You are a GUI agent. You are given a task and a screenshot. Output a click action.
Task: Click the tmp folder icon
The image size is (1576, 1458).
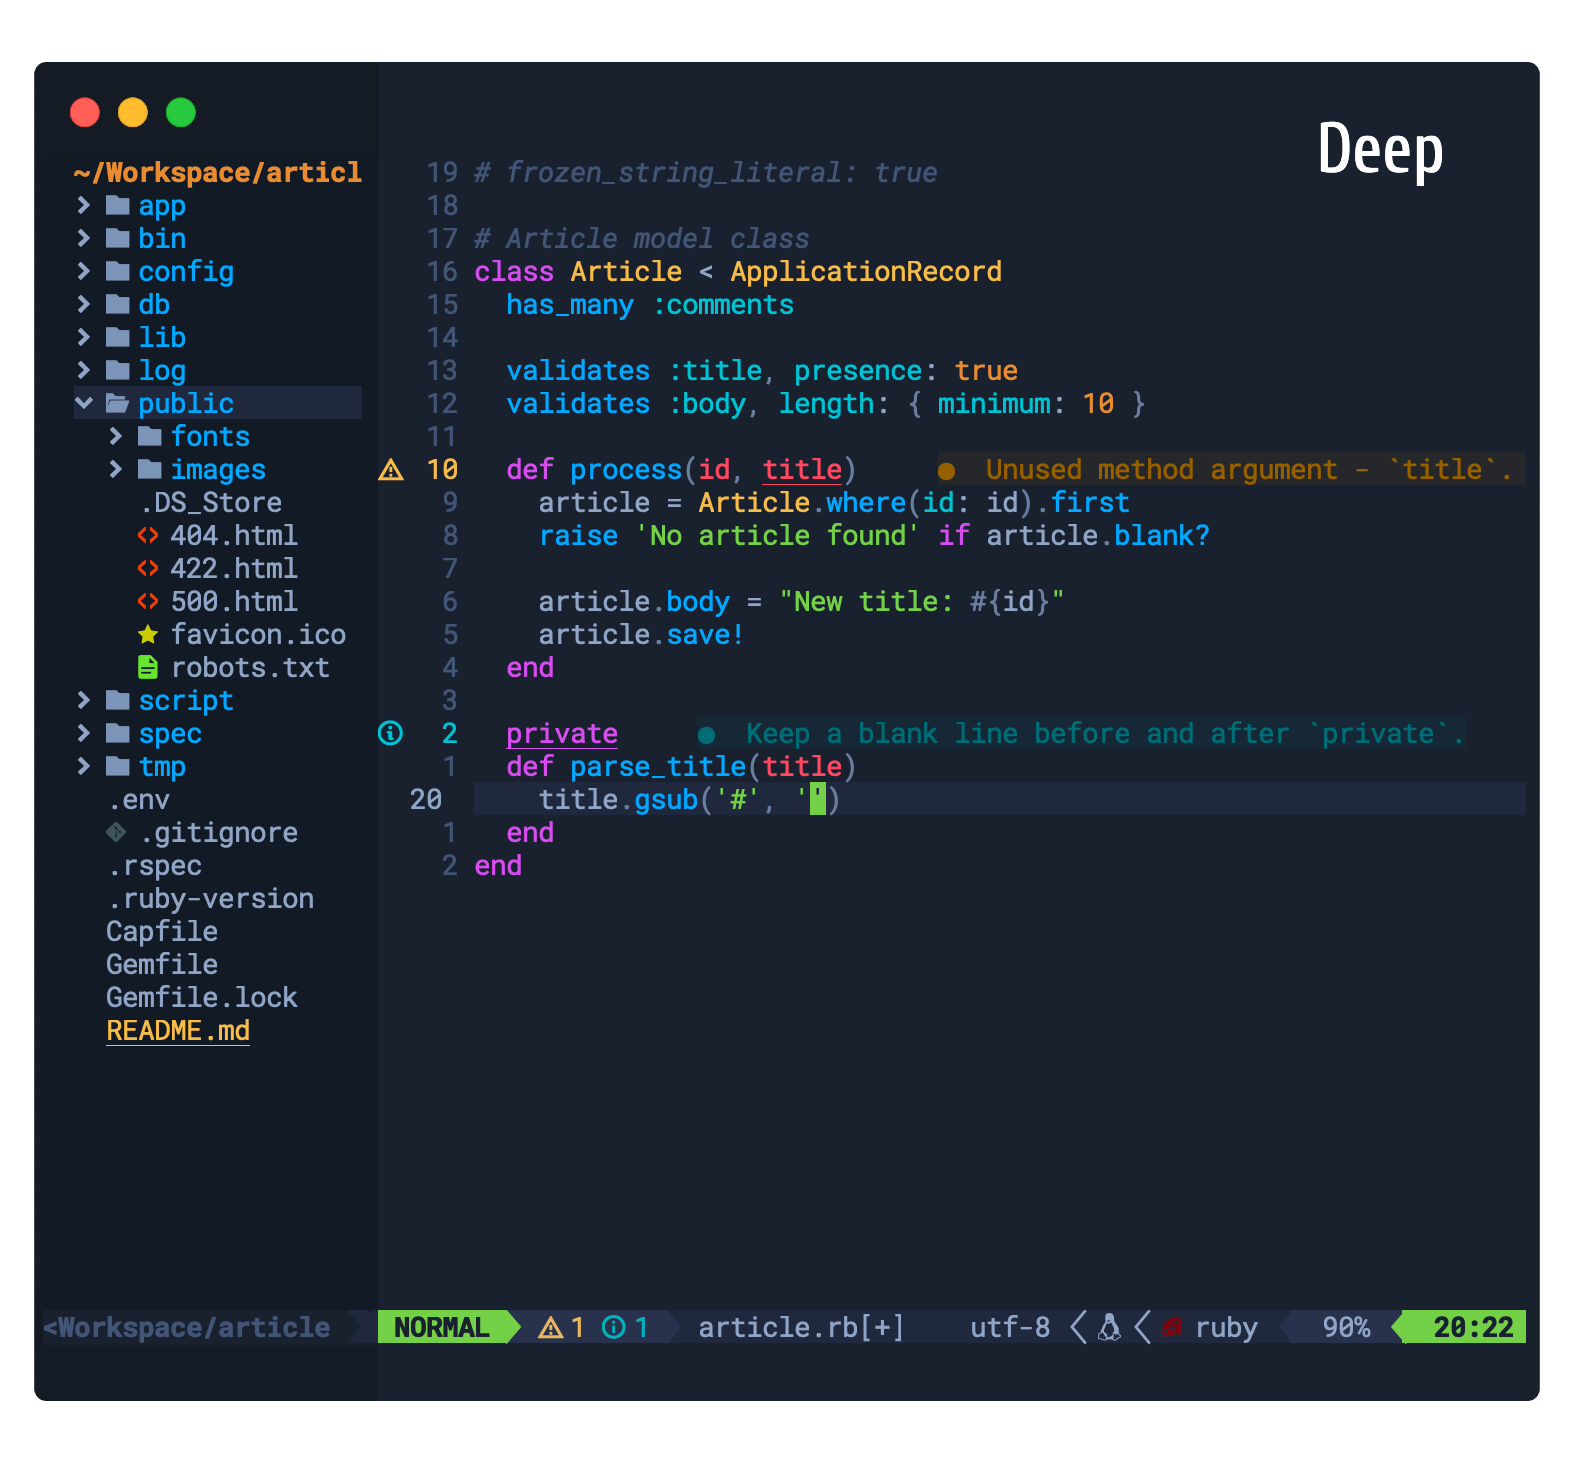(118, 766)
